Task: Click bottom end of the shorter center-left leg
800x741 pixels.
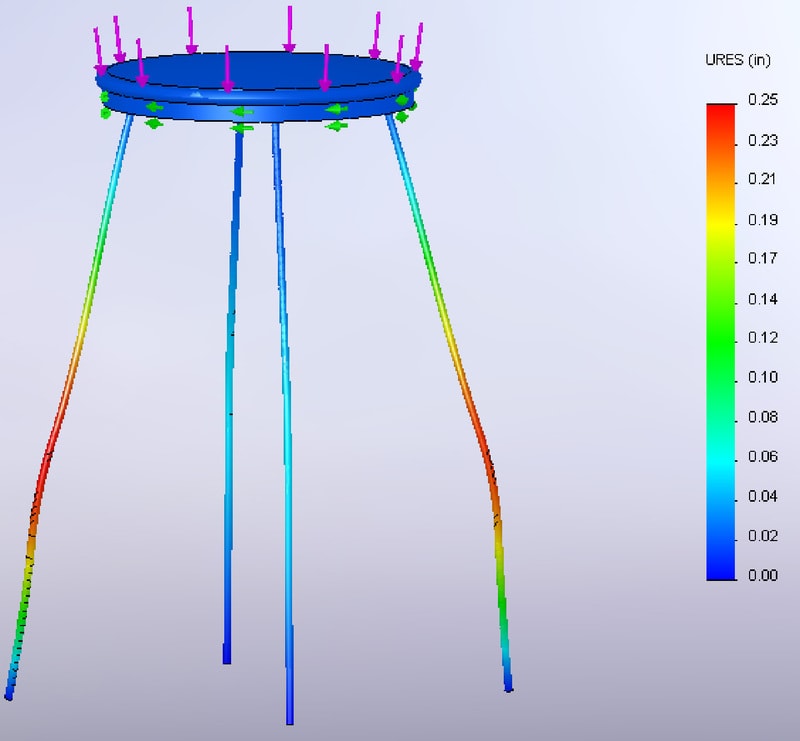Action: 227,656
